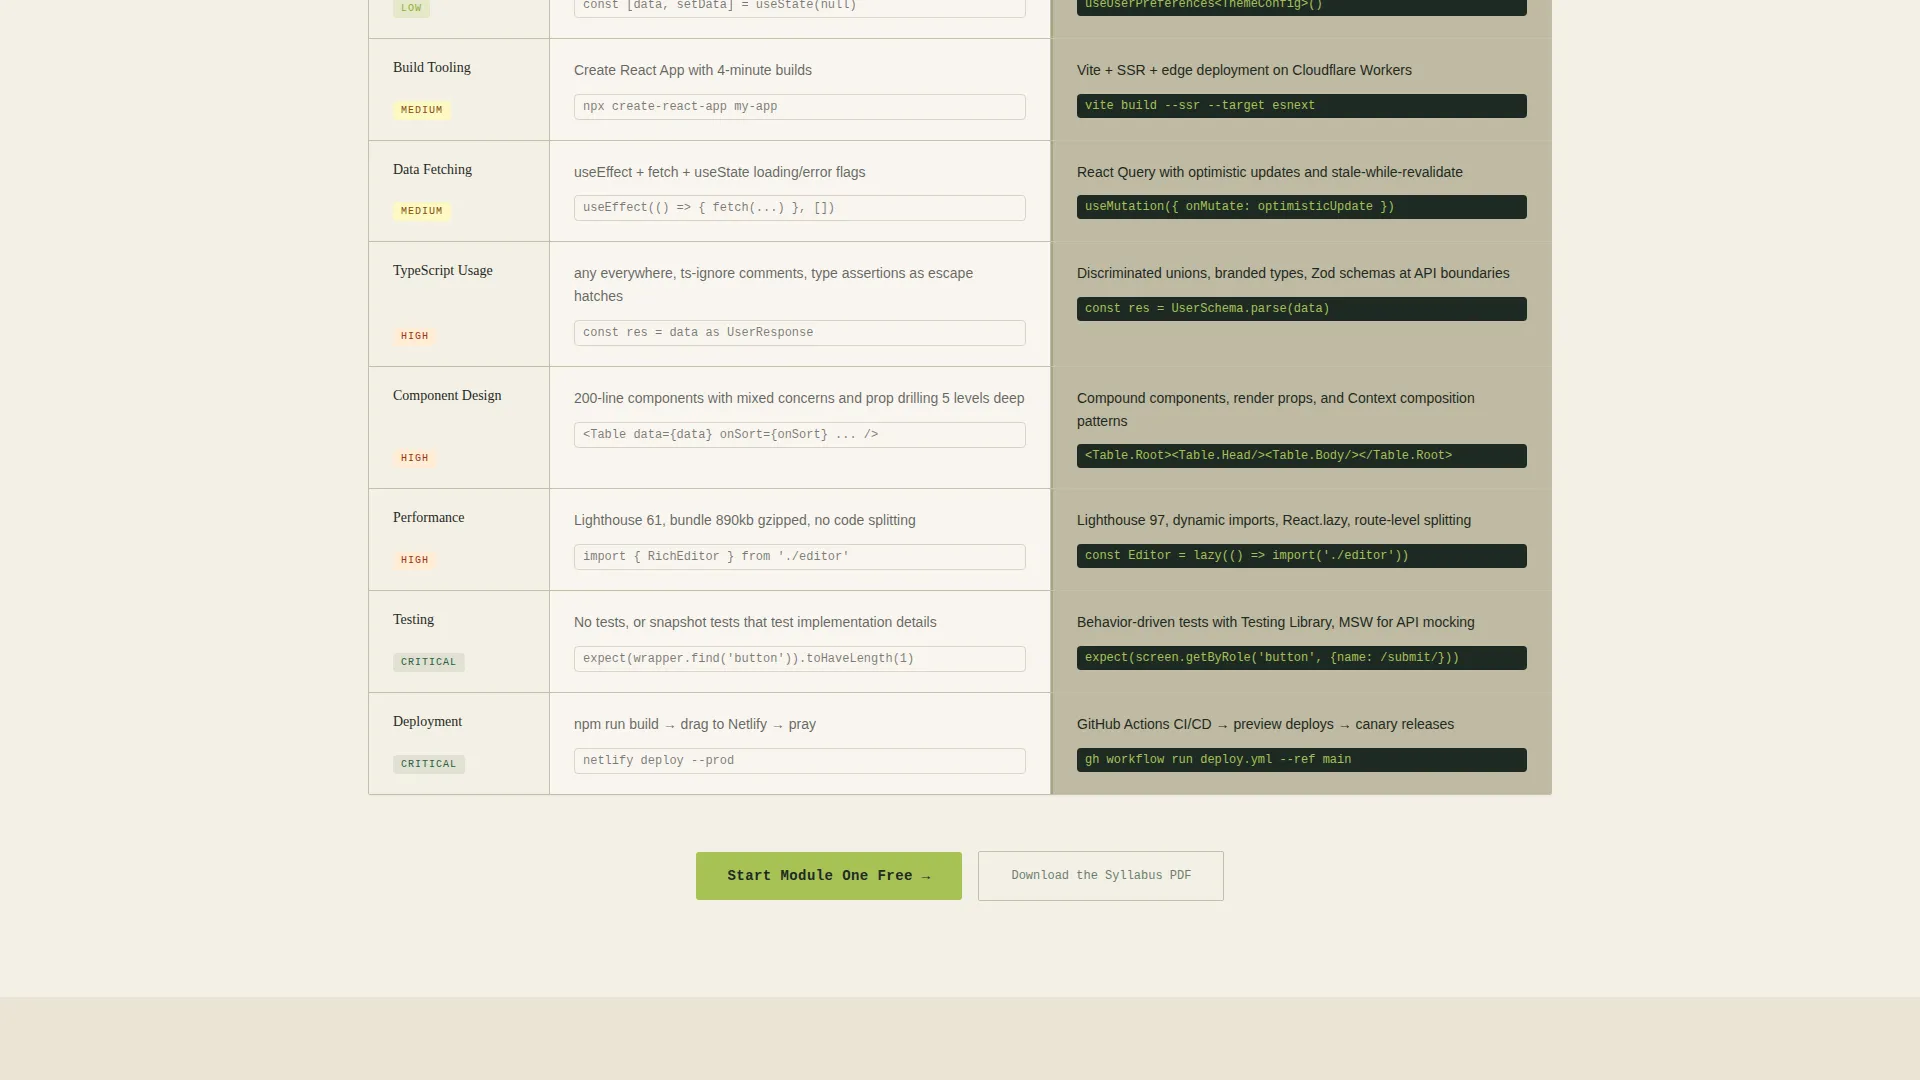Click the const res = data as UserResponse snippet

click(799, 333)
